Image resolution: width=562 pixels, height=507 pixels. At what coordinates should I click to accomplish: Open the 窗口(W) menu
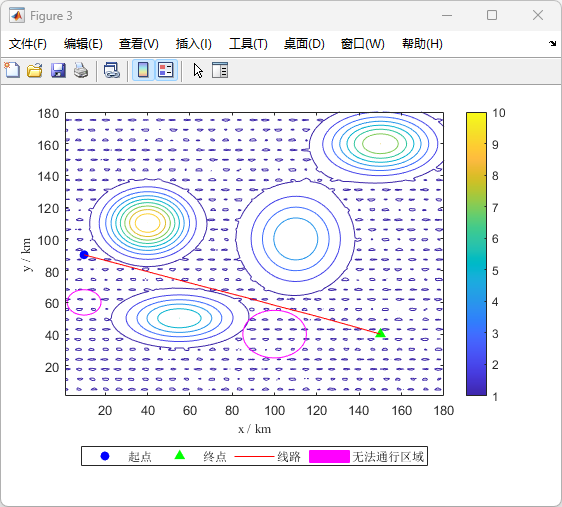[x=362, y=44]
